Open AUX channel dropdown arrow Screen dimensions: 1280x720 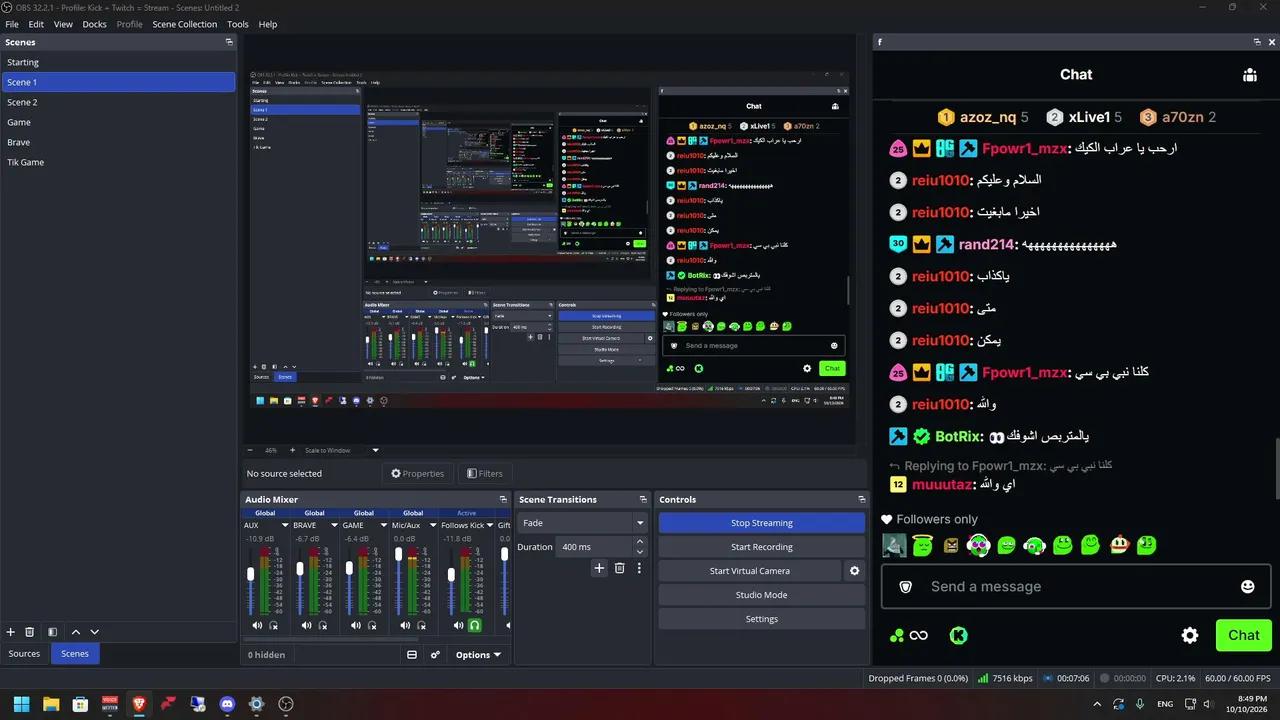(285, 525)
